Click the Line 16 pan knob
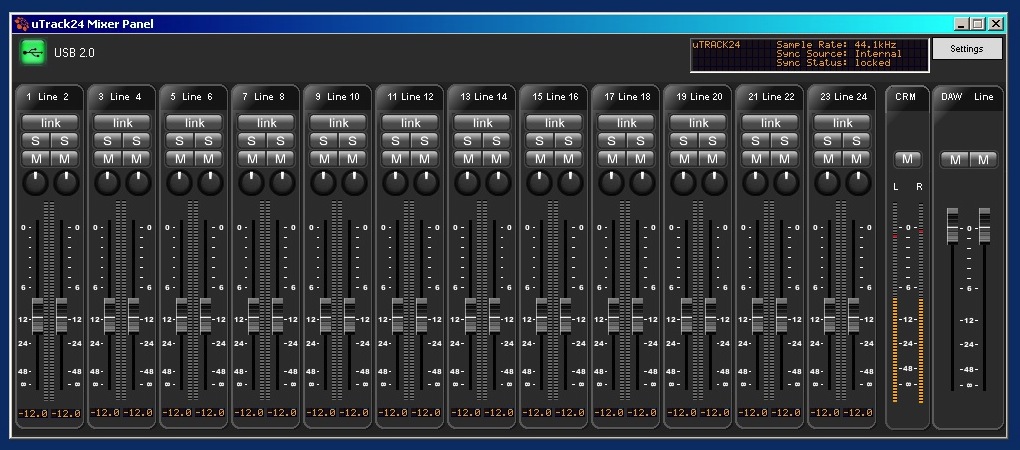Viewport: 1020px width, 450px height. point(570,182)
